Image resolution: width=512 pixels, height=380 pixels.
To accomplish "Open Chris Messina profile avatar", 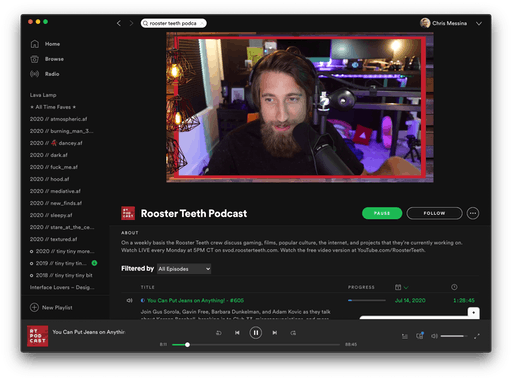I will [x=425, y=23].
